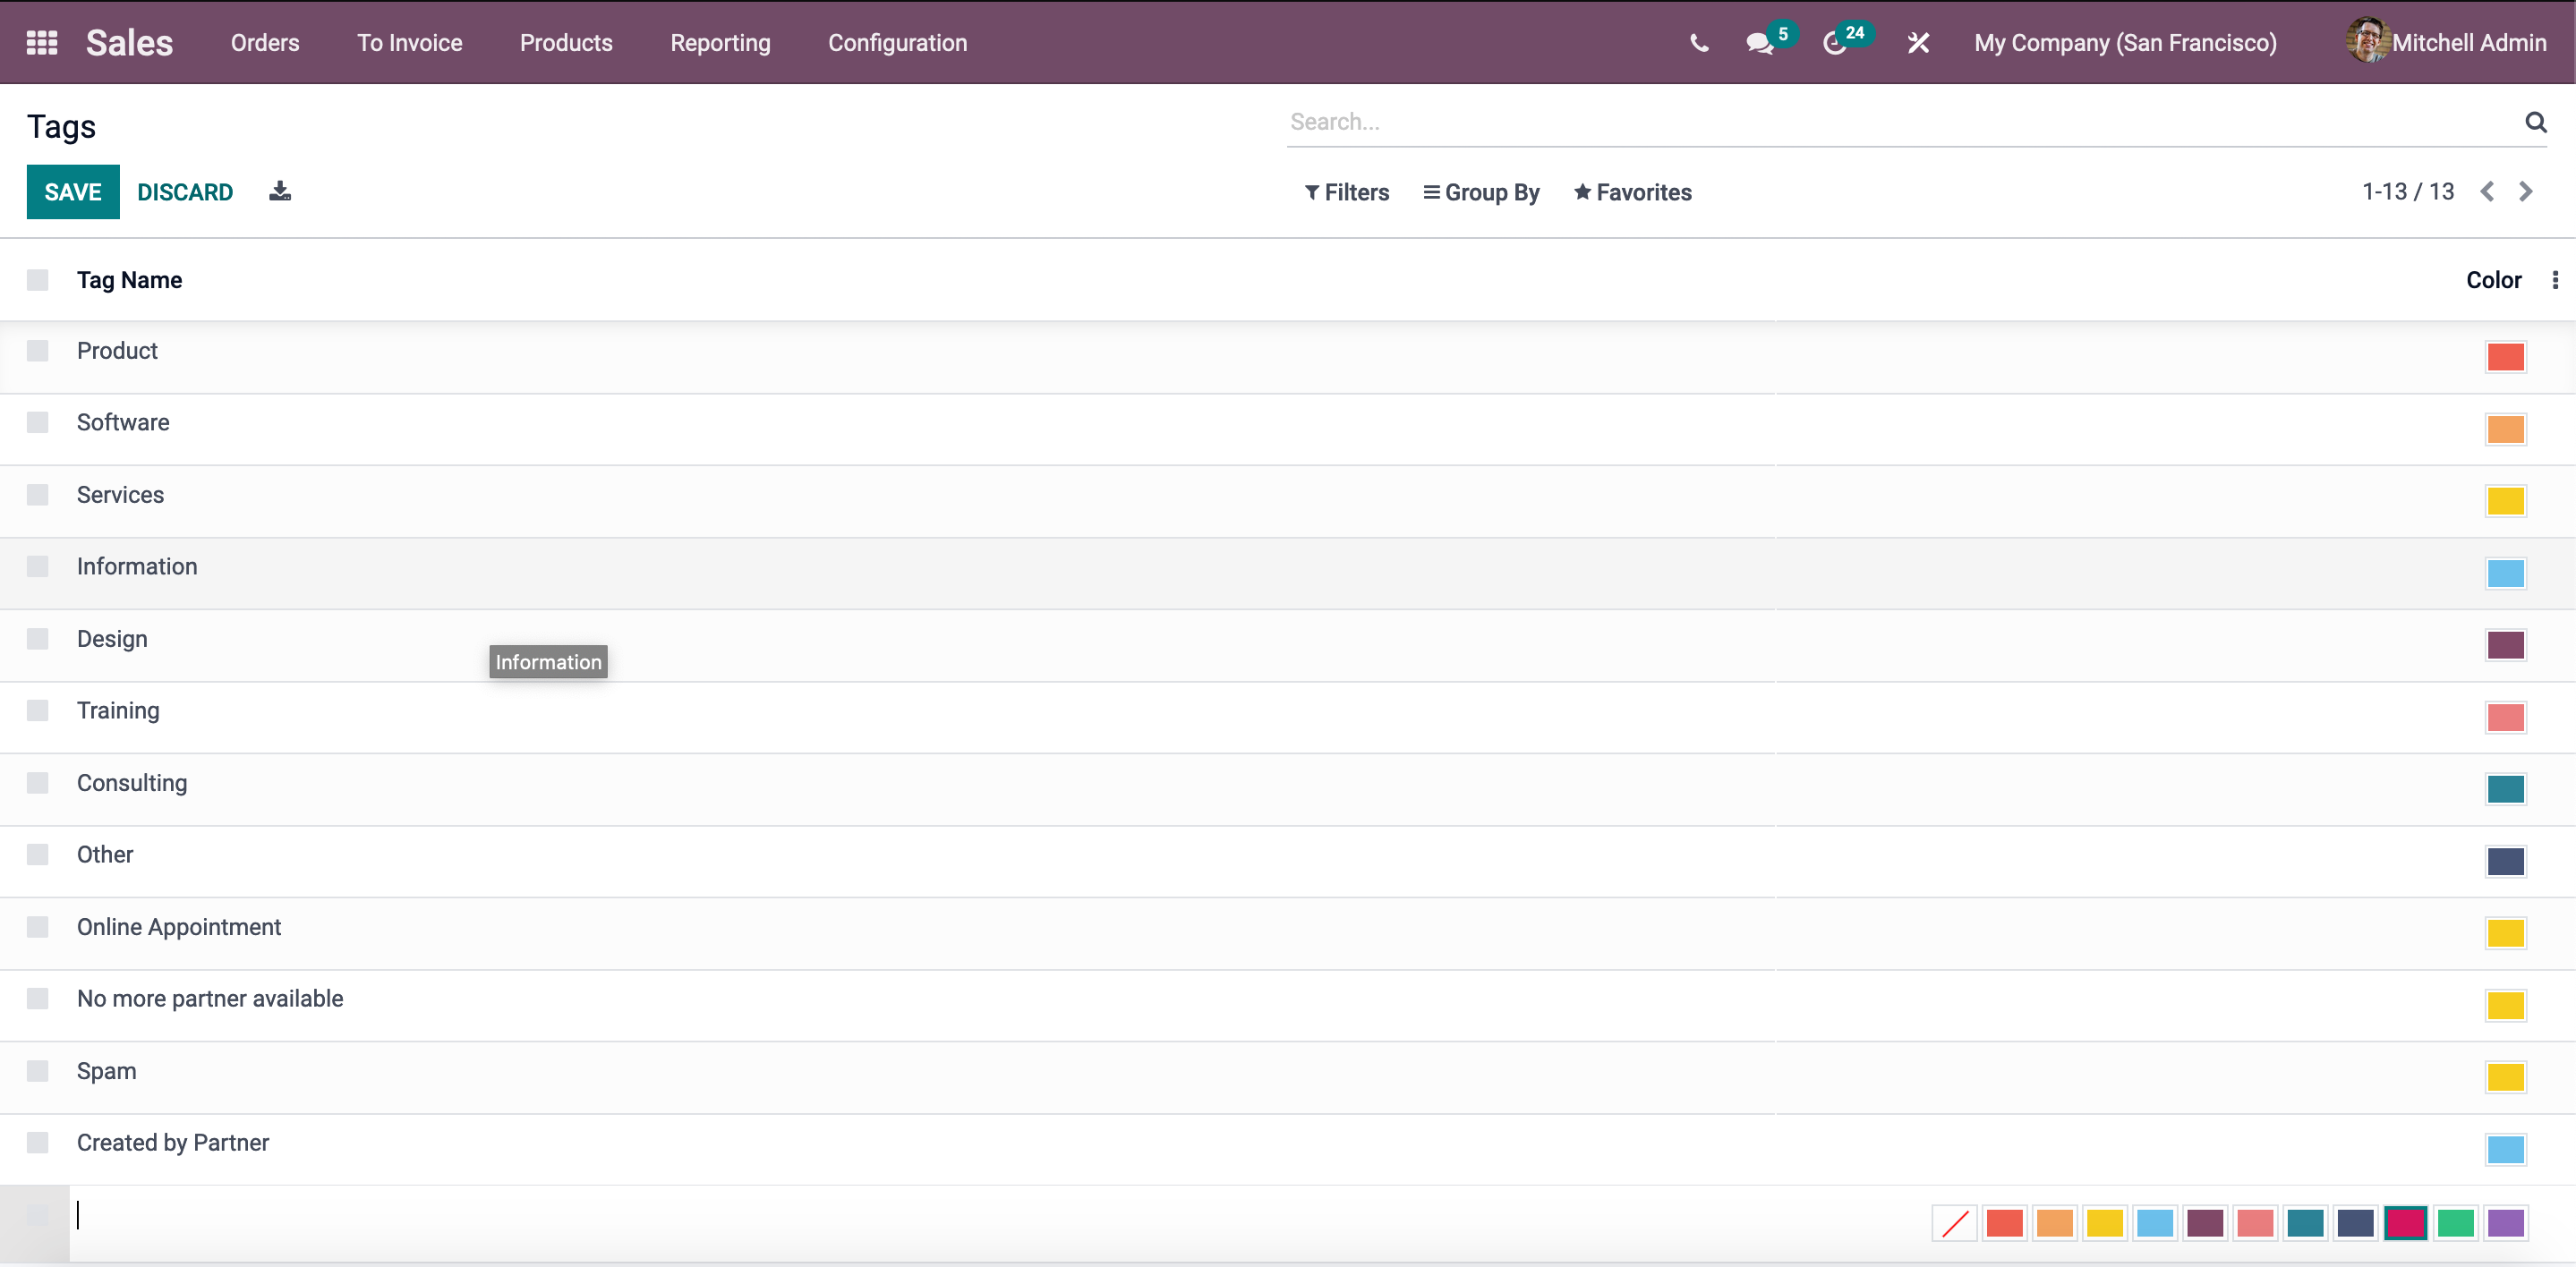Click the Sales app title
The image size is (2576, 1267).
[x=129, y=43]
